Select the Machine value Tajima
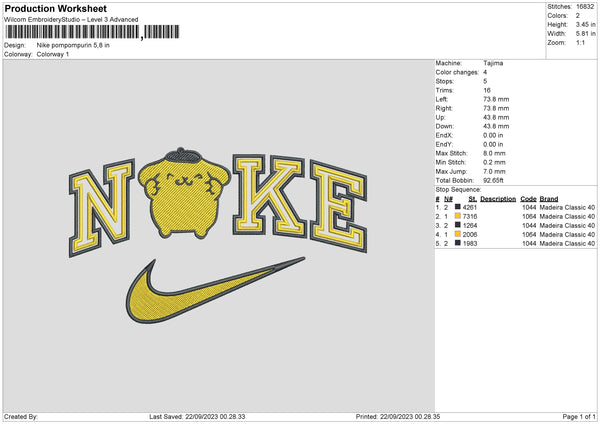Viewport: 600px width, 424px height. (493, 63)
